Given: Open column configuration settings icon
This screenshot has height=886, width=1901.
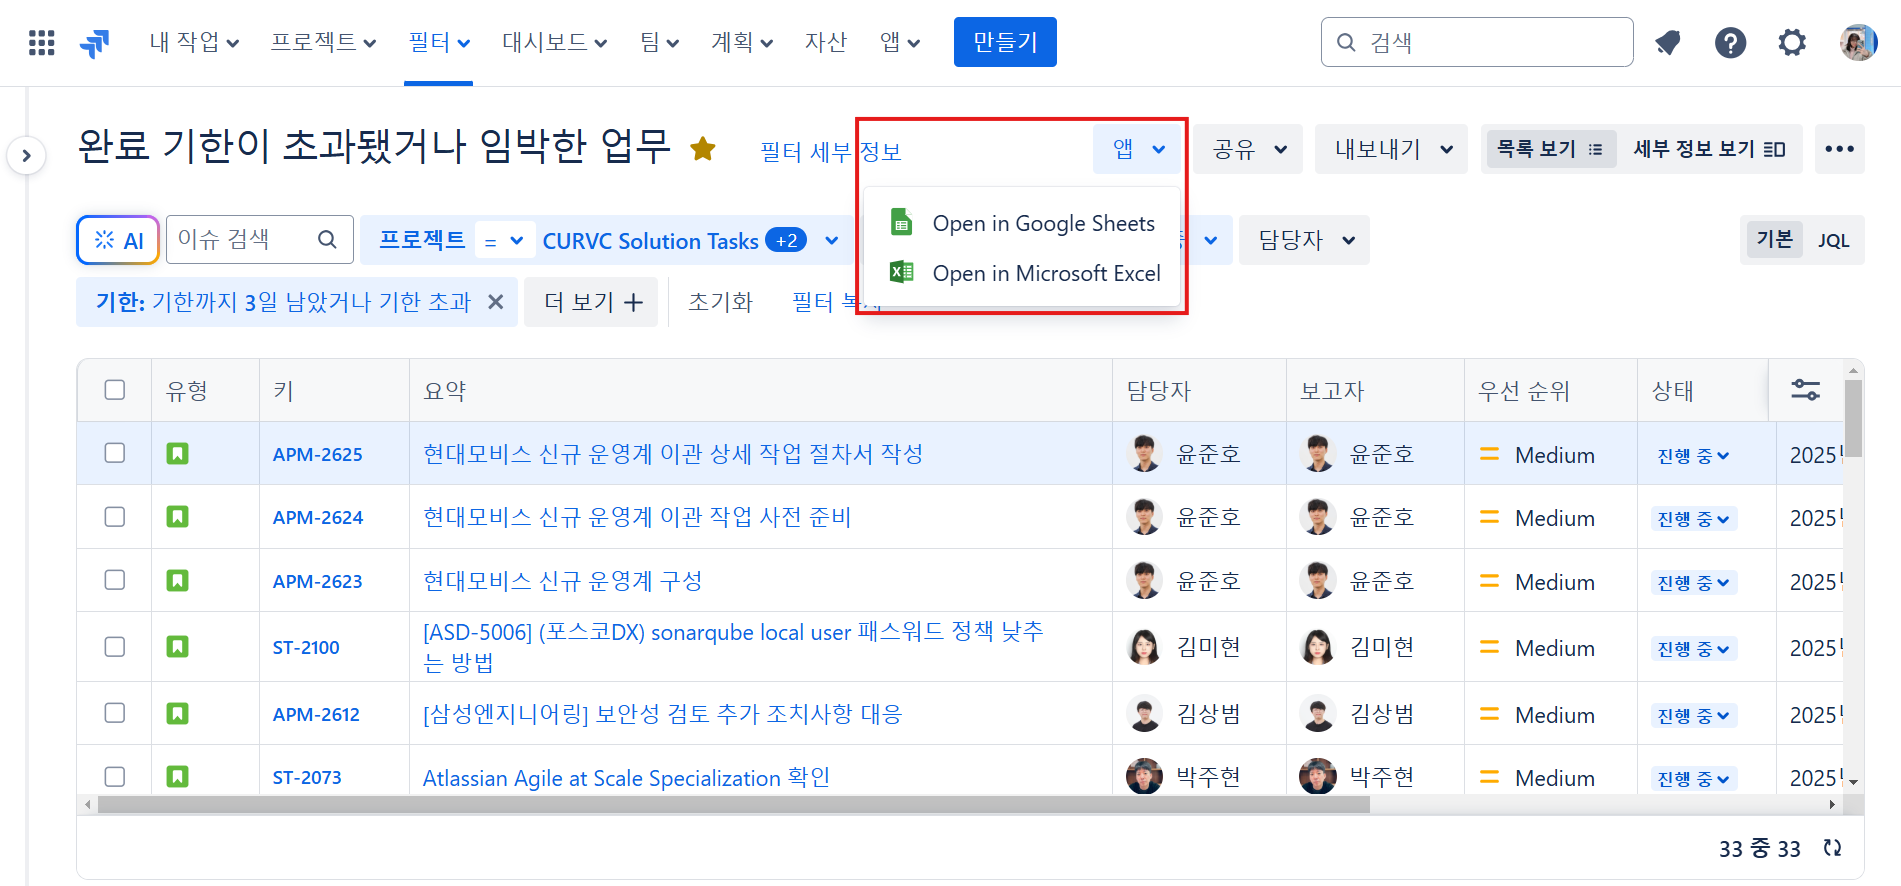Looking at the screenshot, I should (x=1805, y=390).
